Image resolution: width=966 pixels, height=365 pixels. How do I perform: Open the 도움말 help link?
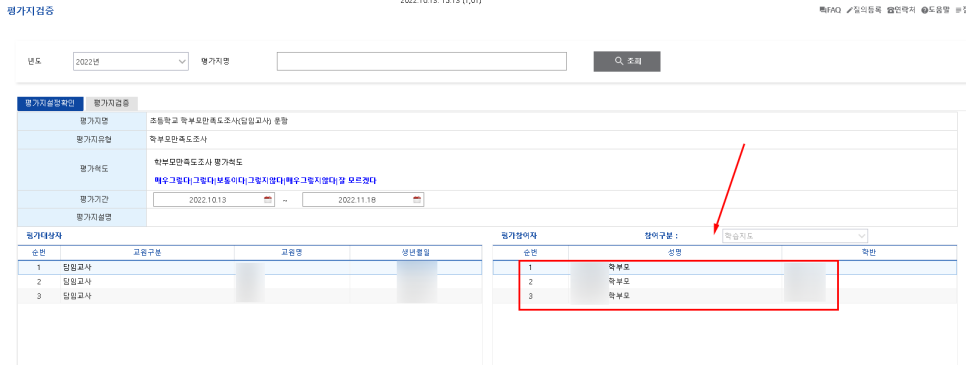[x=935, y=10]
